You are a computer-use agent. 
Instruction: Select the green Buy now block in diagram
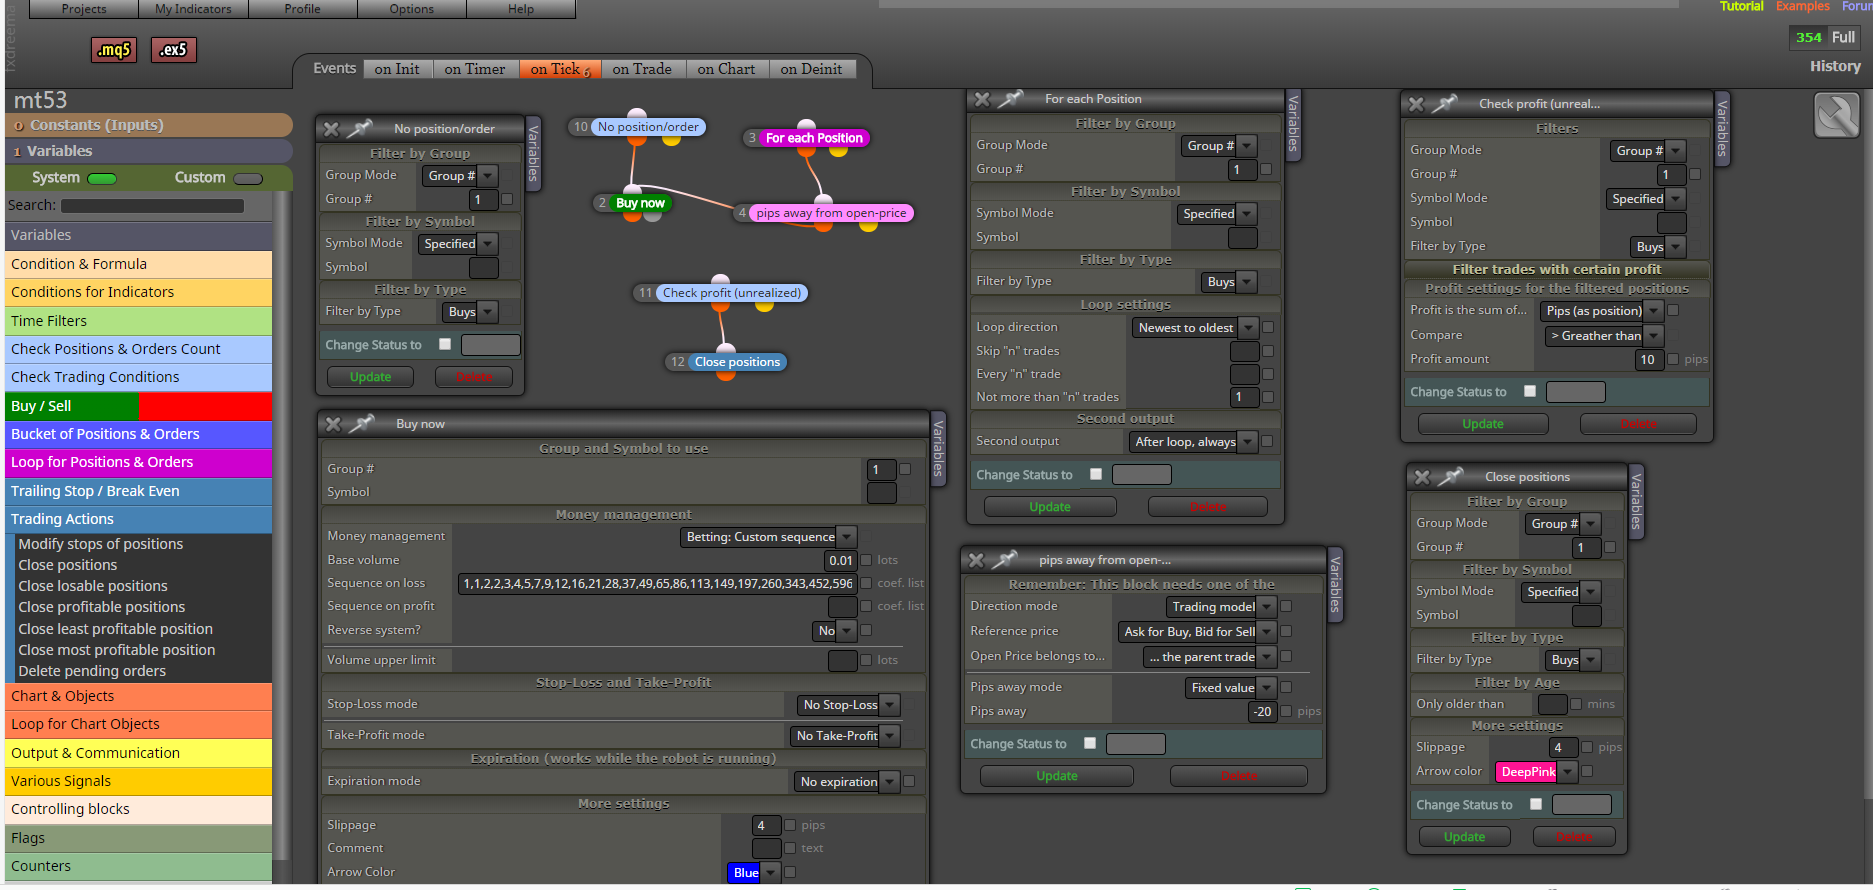tap(640, 203)
